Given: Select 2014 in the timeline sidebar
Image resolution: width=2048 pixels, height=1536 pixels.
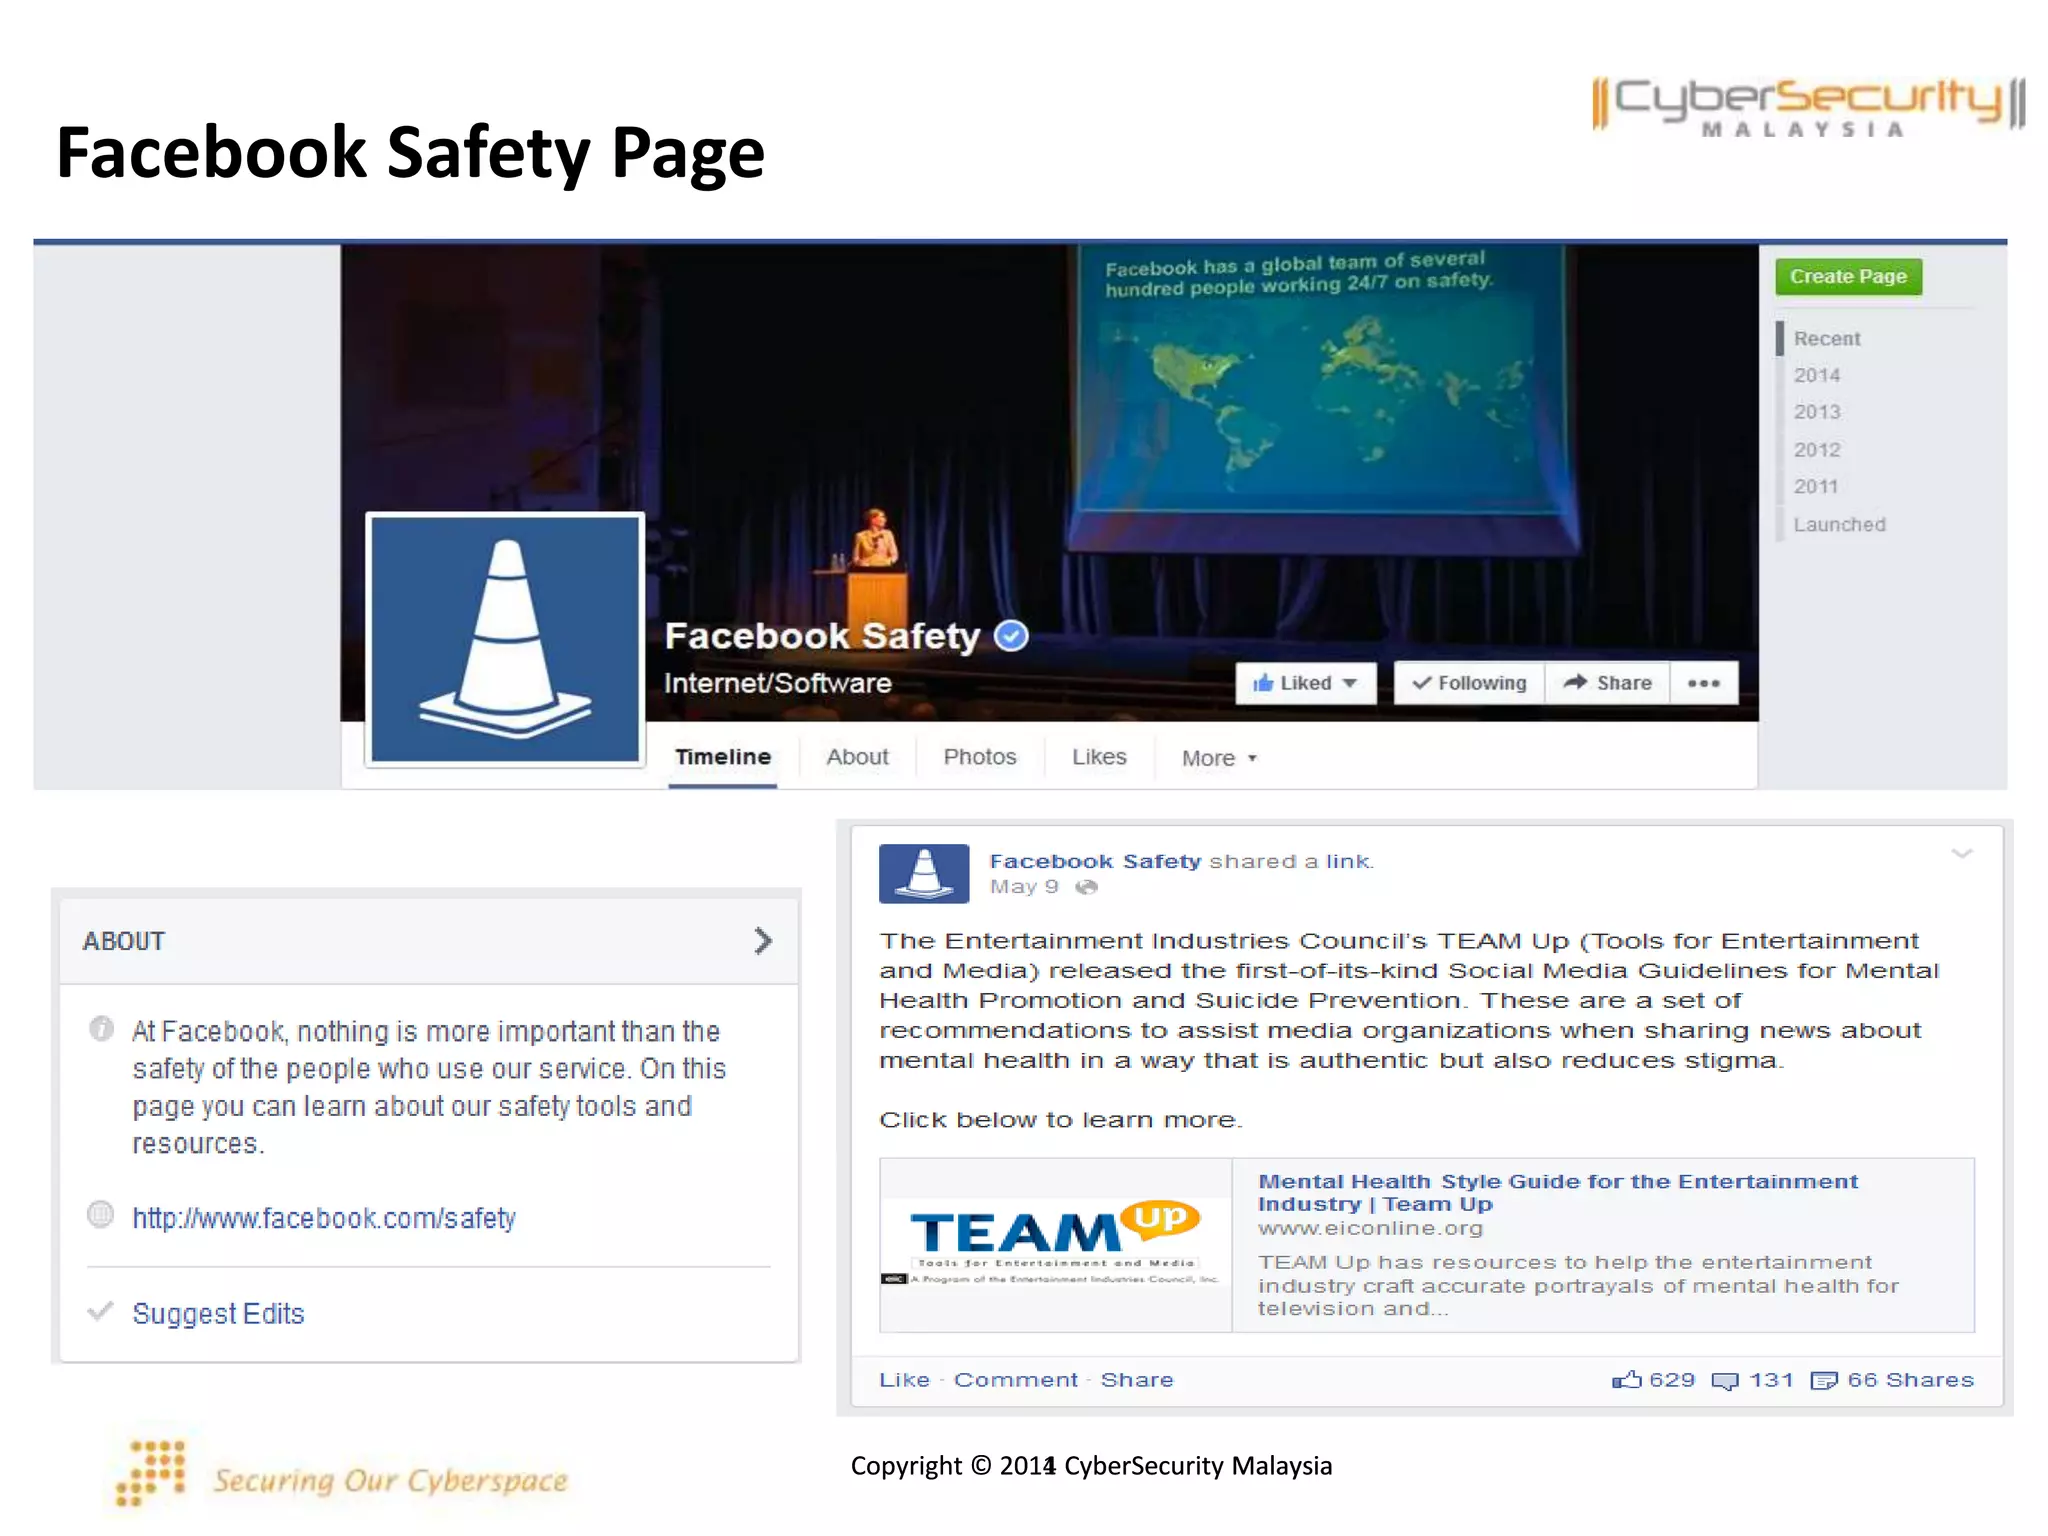Looking at the screenshot, I should coord(1816,375).
